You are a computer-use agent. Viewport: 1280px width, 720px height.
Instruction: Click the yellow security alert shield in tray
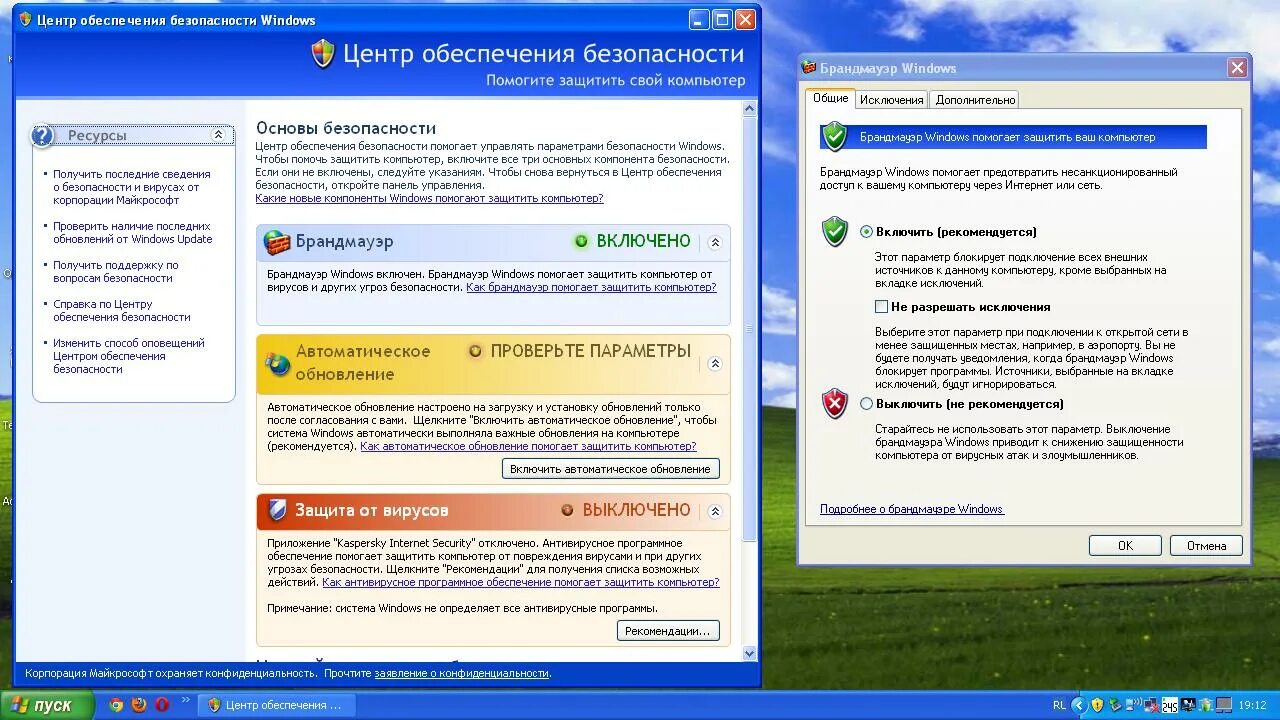coord(1097,705)
